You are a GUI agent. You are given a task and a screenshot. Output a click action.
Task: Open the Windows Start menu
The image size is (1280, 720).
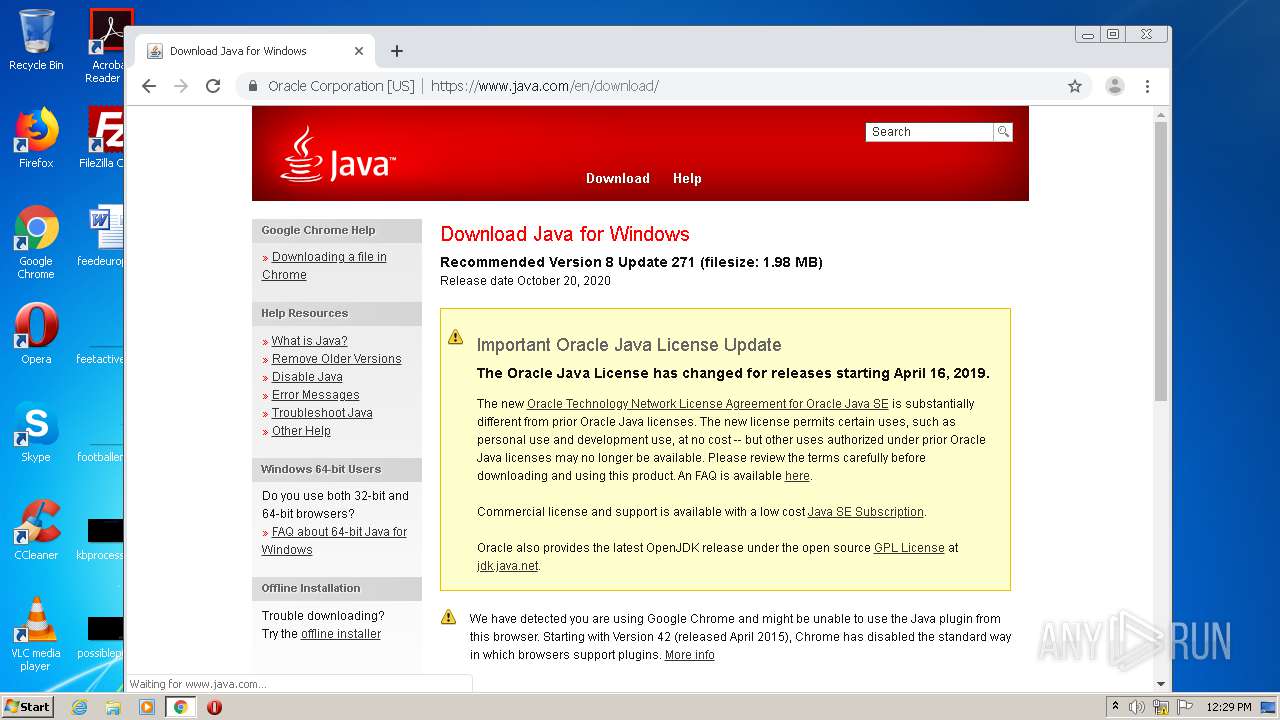tap(28, 706)
